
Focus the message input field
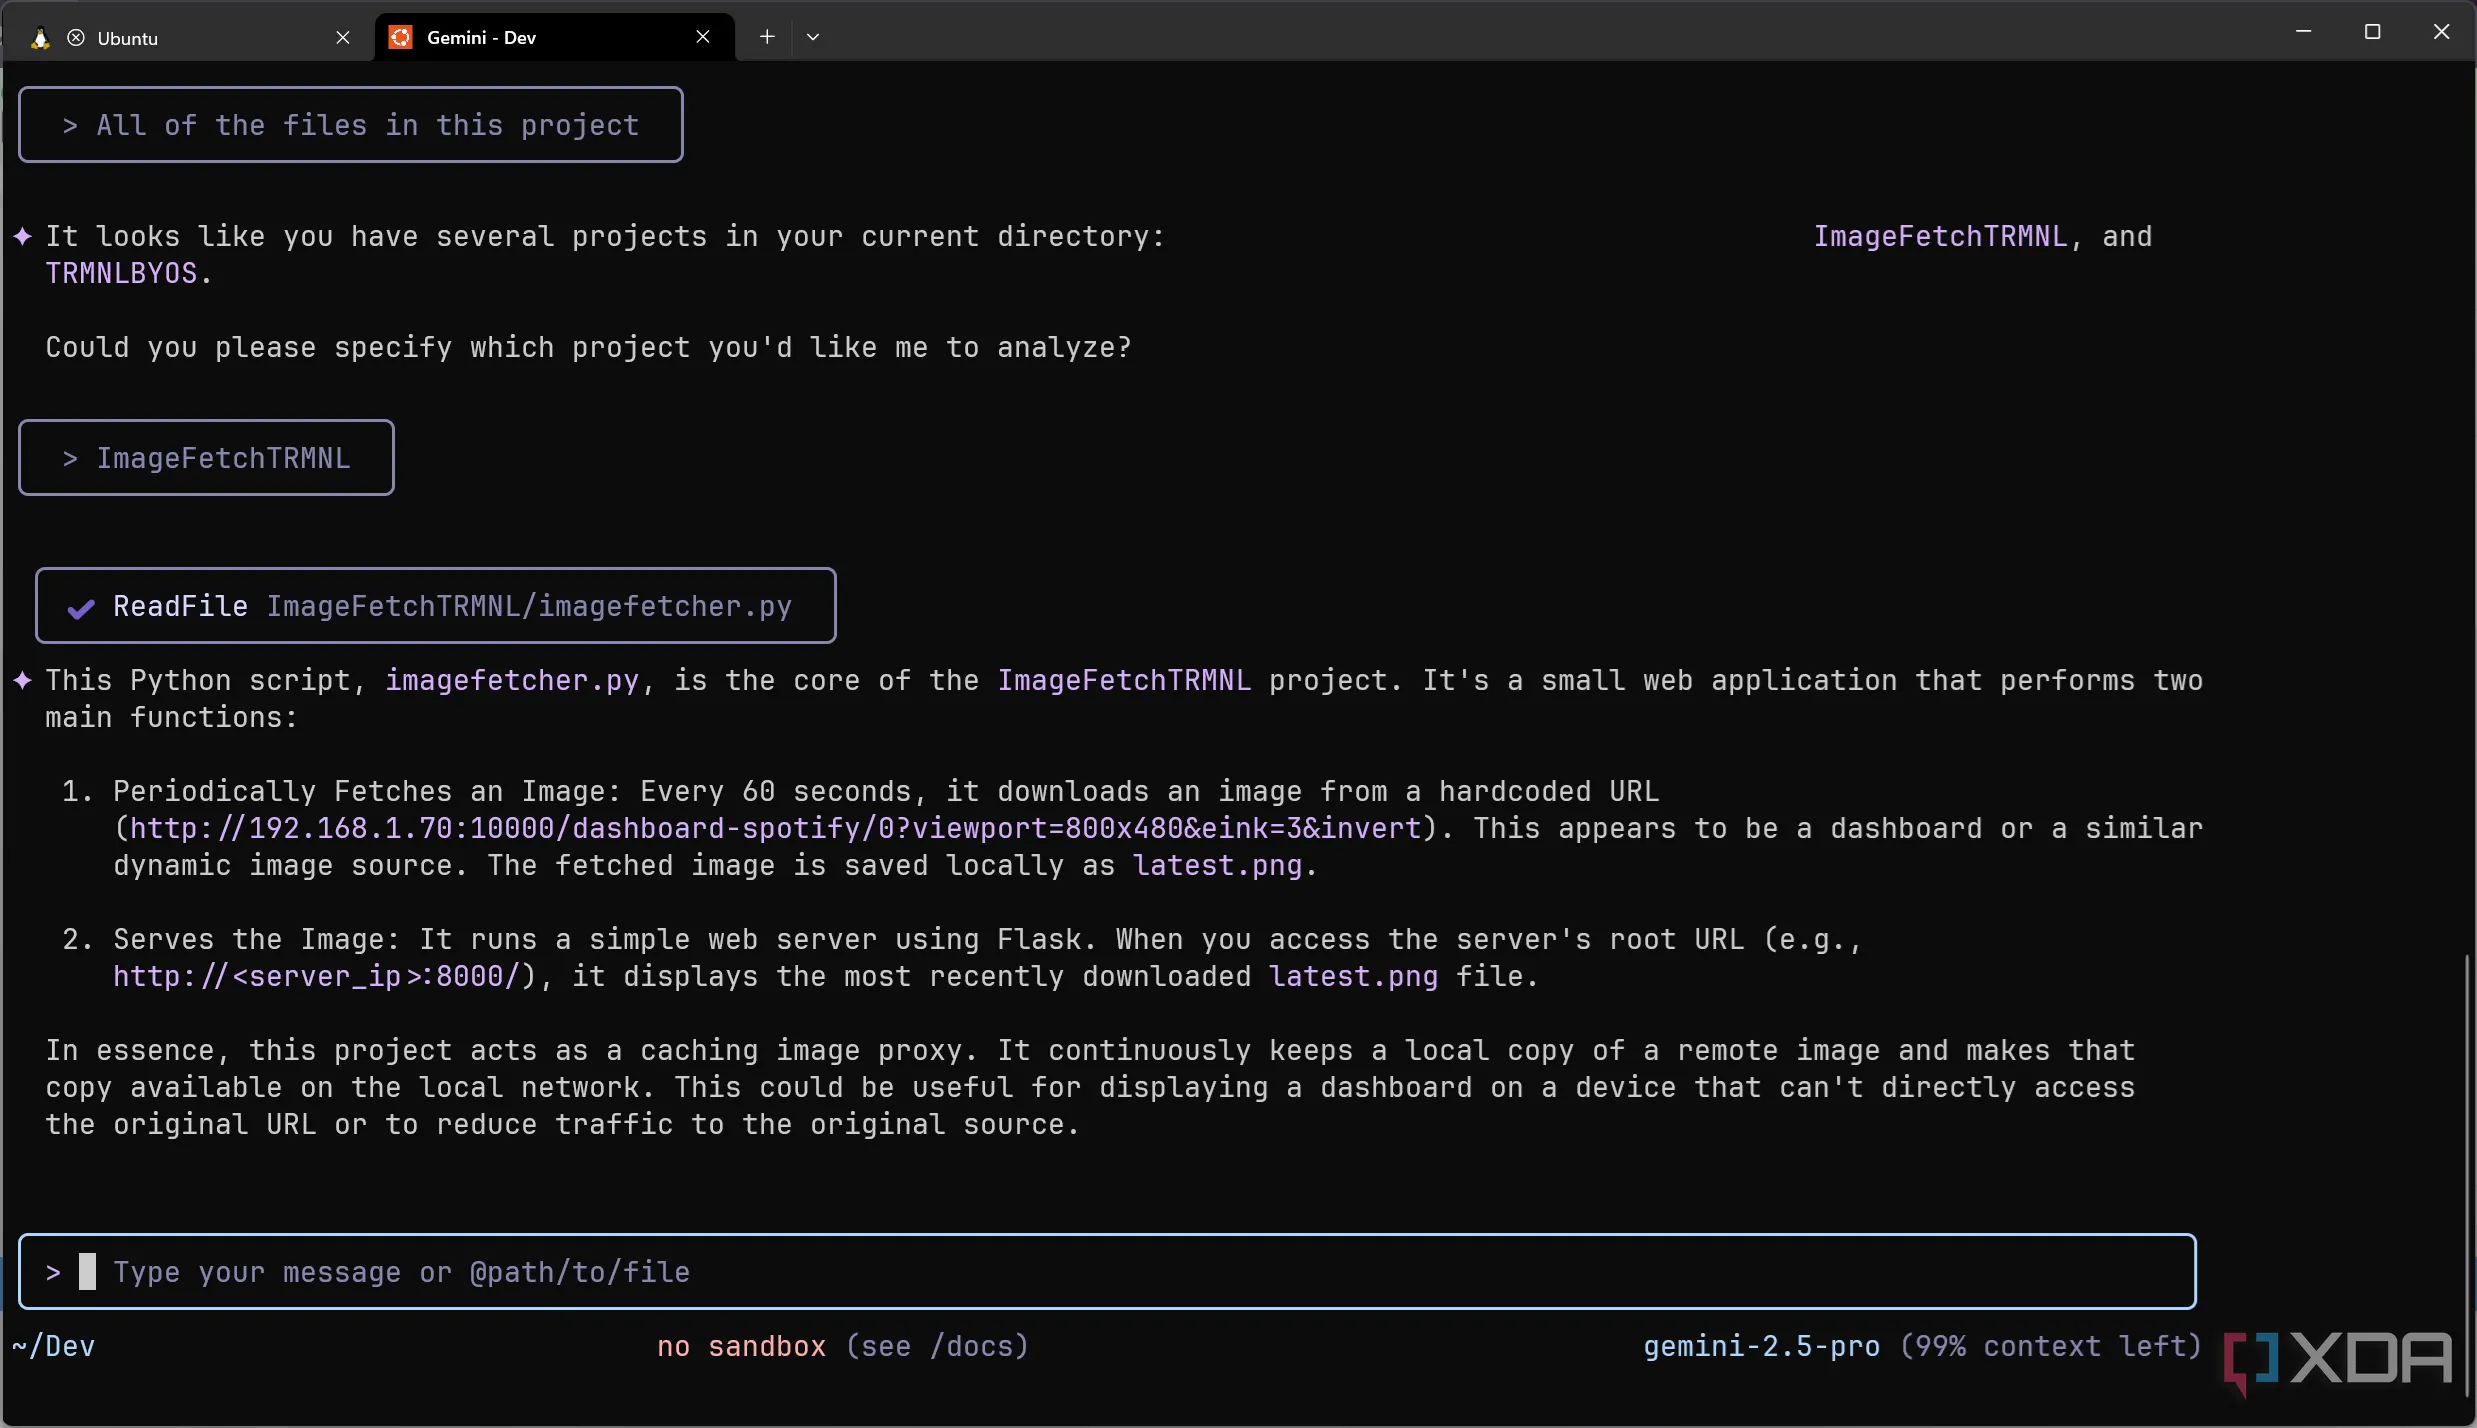(1107, 1271)
